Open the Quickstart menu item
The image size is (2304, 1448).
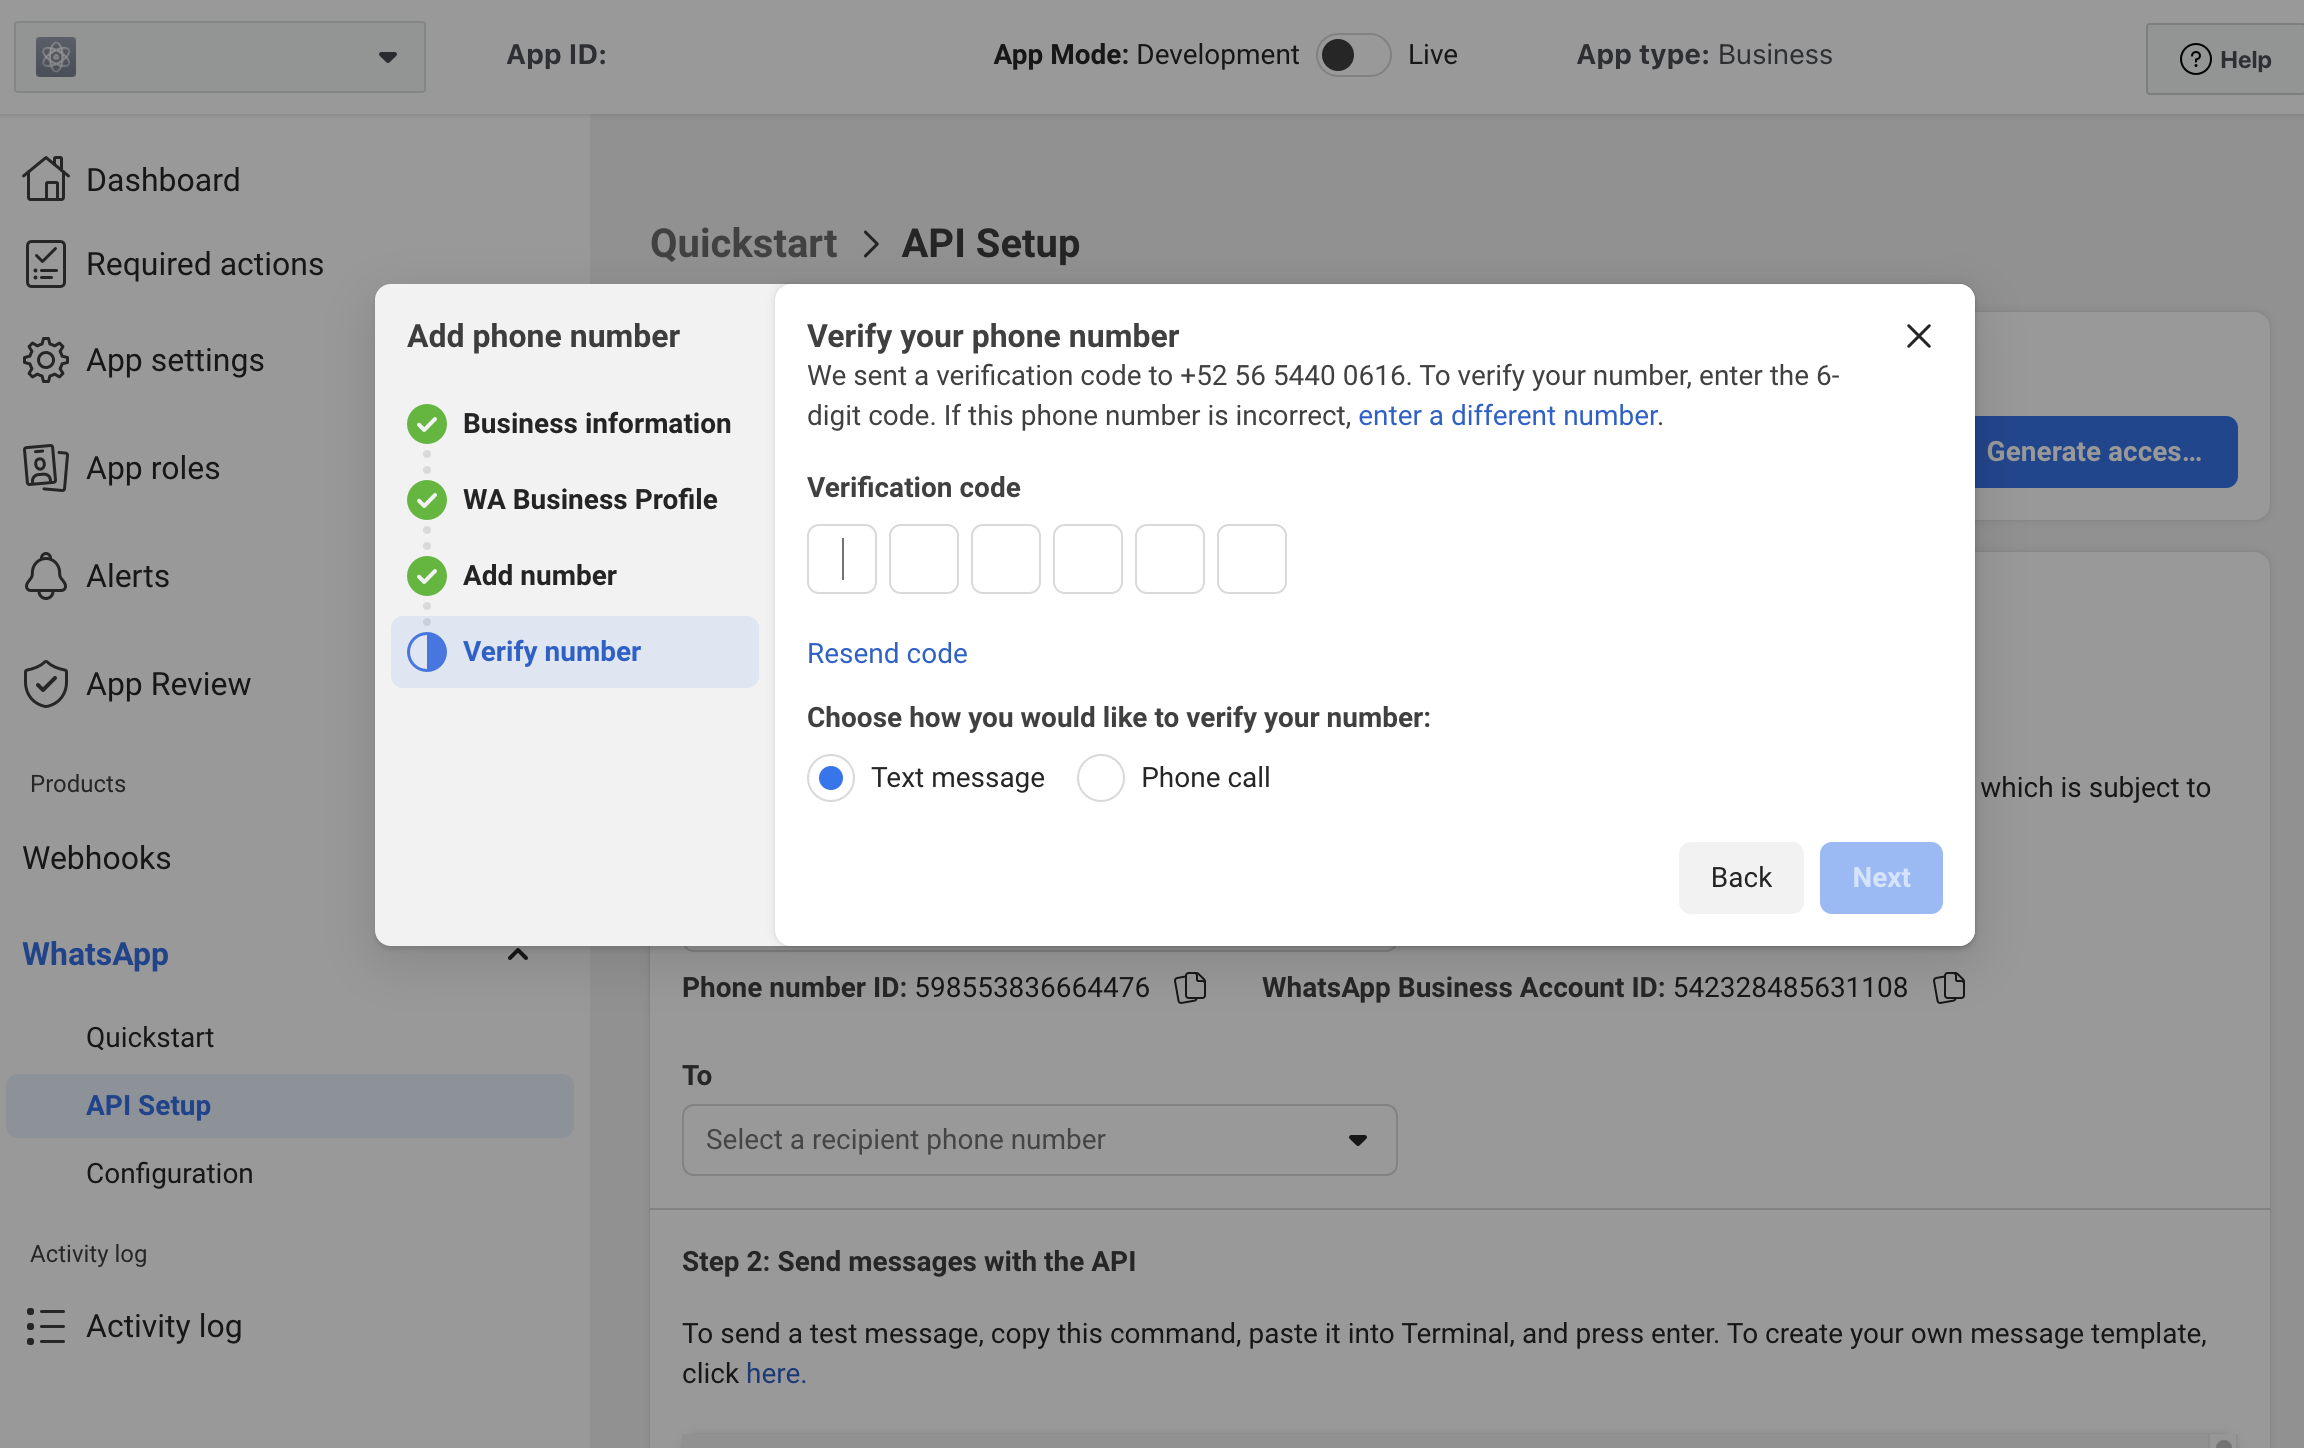[150, 1036]
